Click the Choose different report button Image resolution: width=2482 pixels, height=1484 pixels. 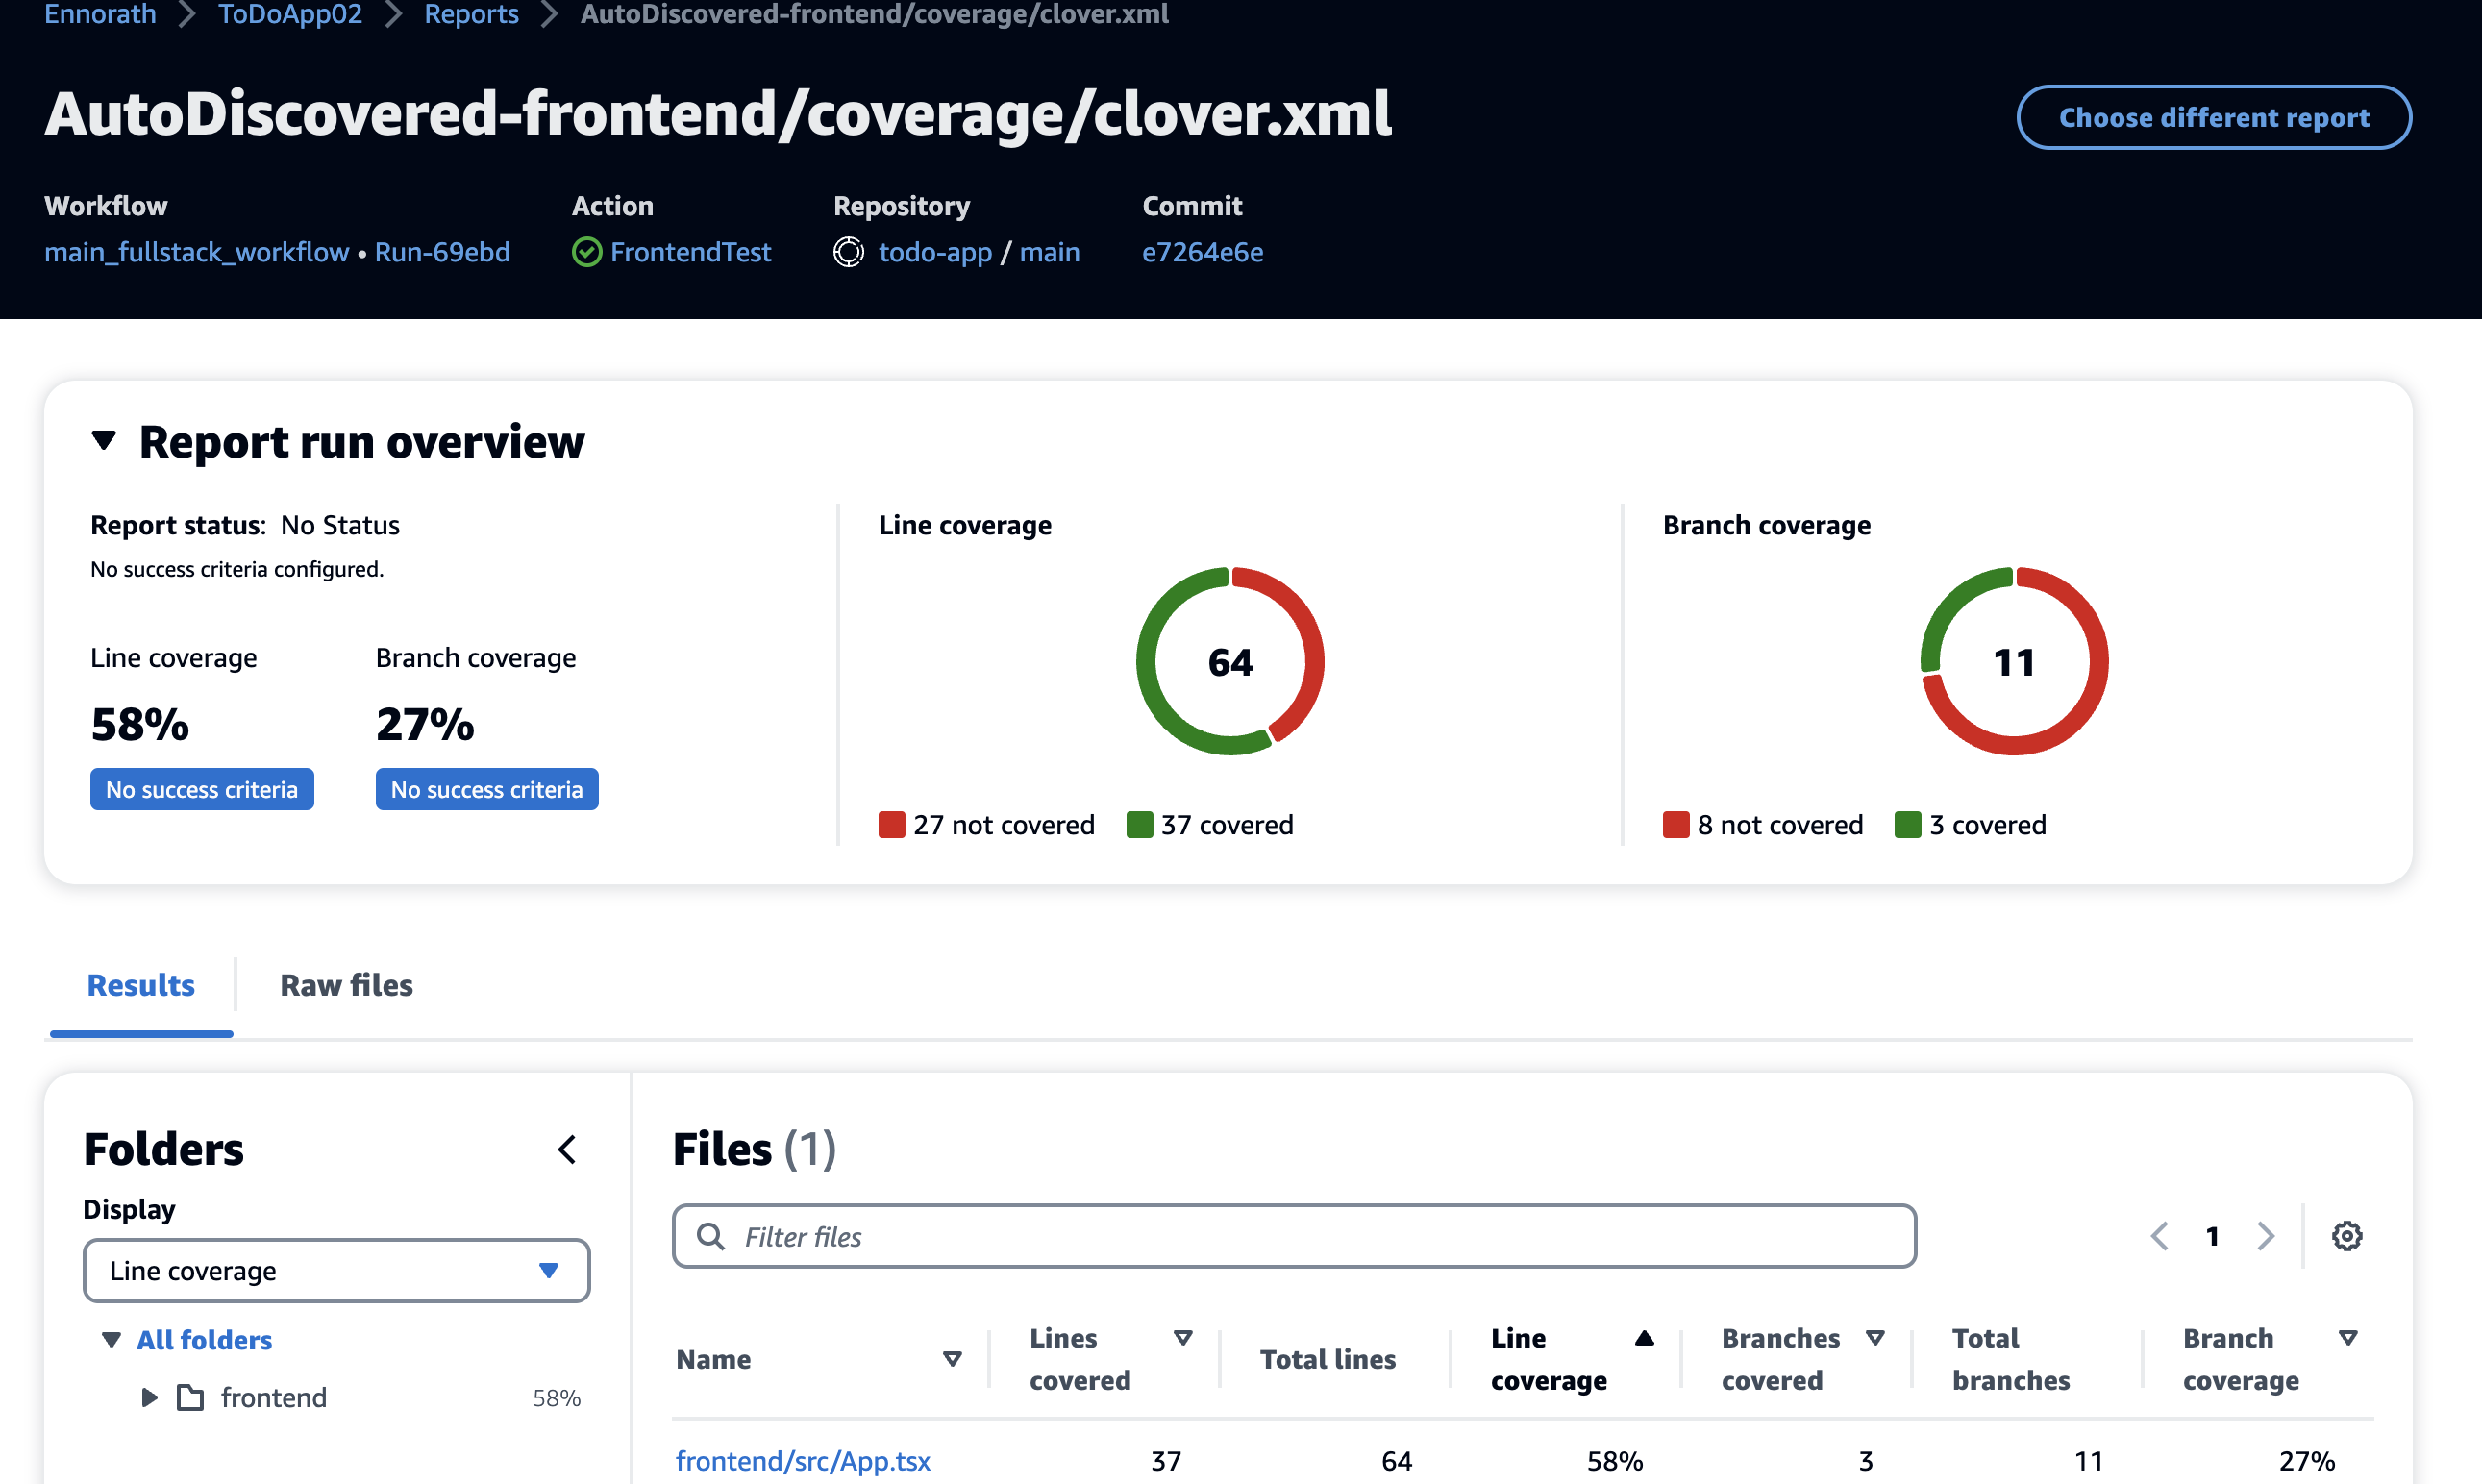(2213, 118)
